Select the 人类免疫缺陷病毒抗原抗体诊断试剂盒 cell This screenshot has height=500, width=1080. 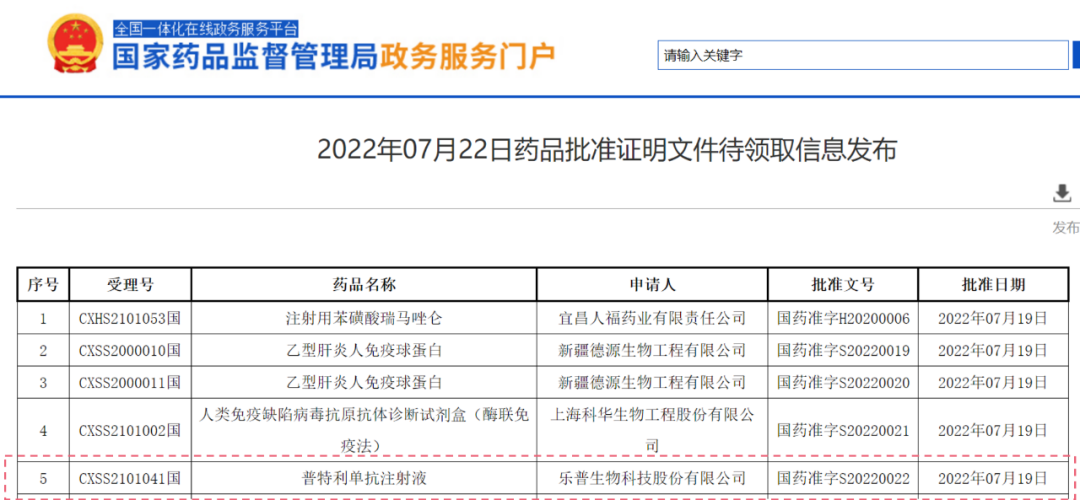364,430
